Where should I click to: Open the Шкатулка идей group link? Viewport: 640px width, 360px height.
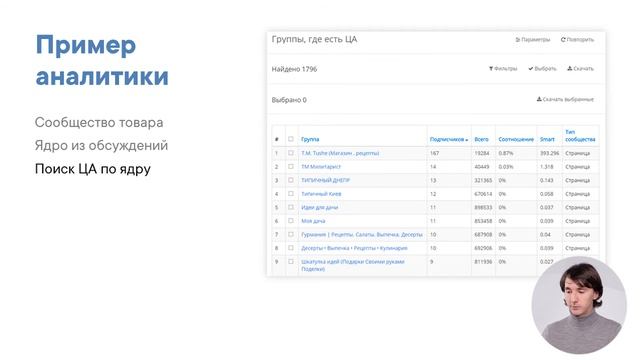point(353,265)
